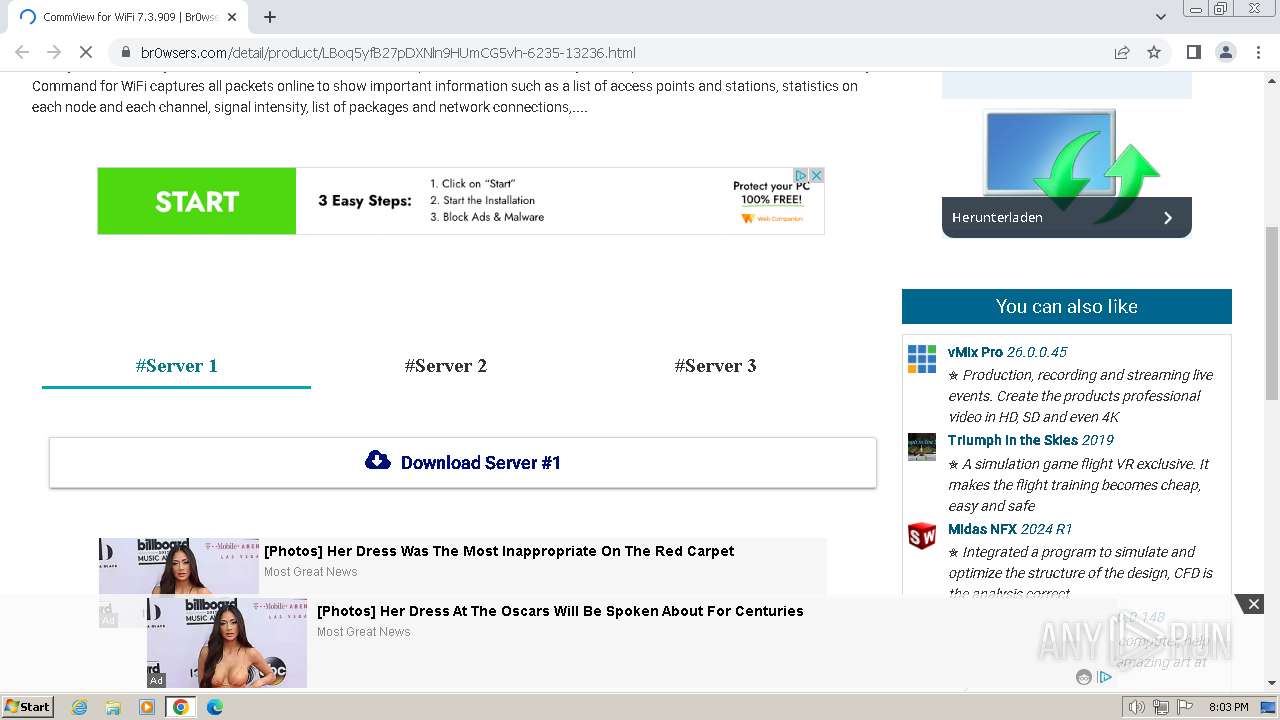
Task: Expand tab search chevron
Action: 1161,17
